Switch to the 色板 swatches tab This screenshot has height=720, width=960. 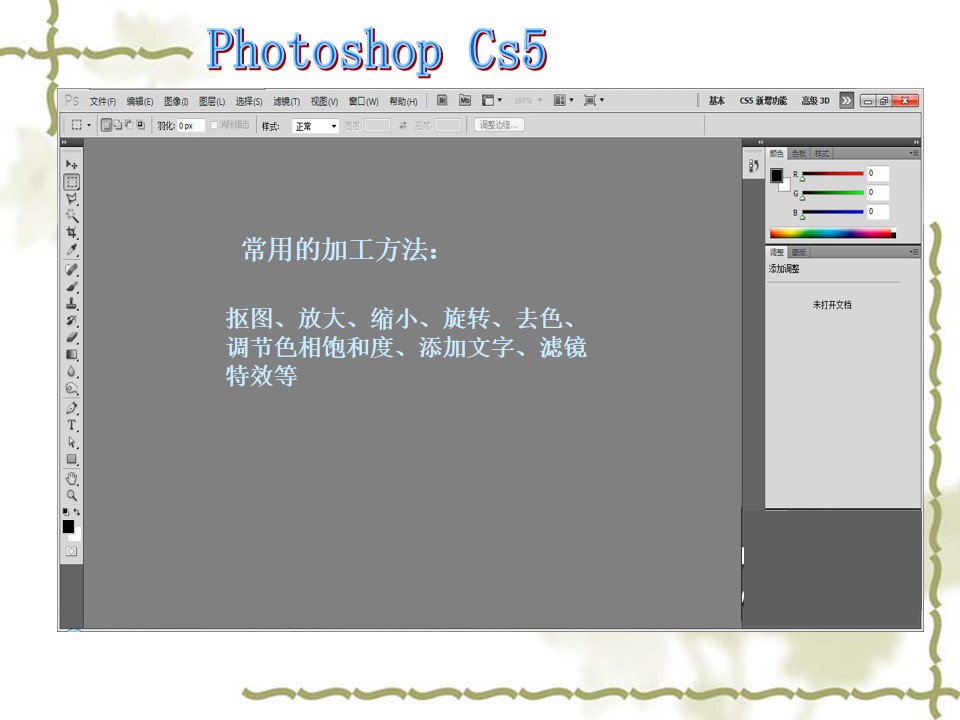(798, 153)
